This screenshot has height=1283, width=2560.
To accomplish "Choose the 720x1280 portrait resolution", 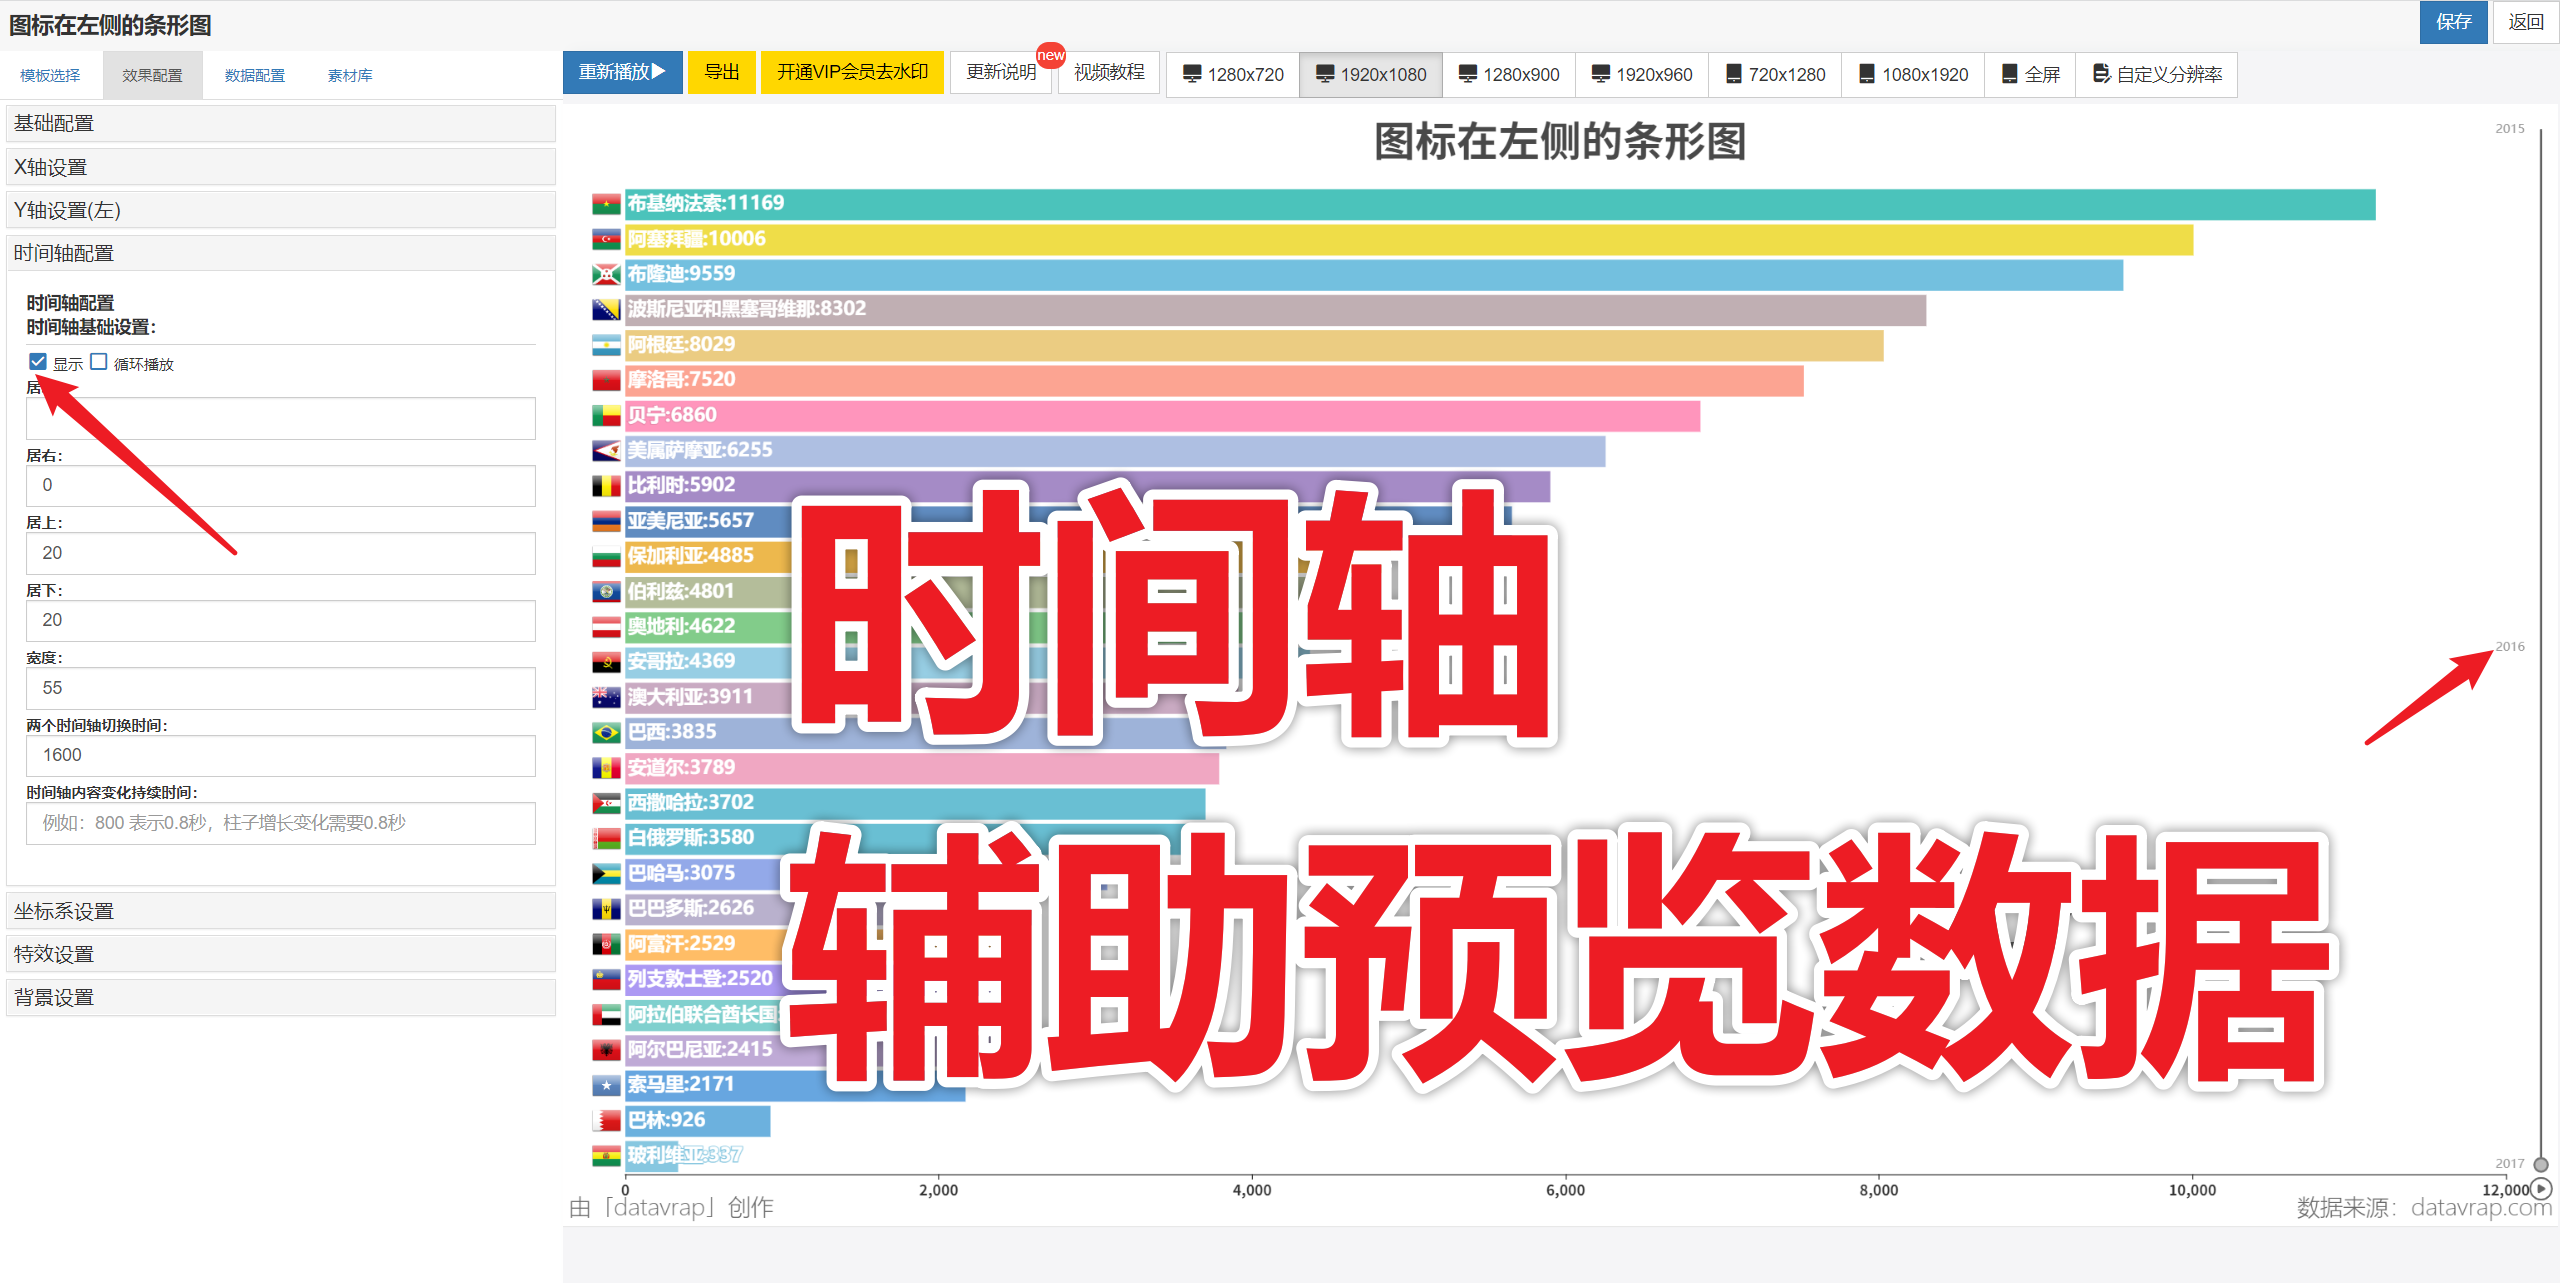I will tap(1775, 75).
